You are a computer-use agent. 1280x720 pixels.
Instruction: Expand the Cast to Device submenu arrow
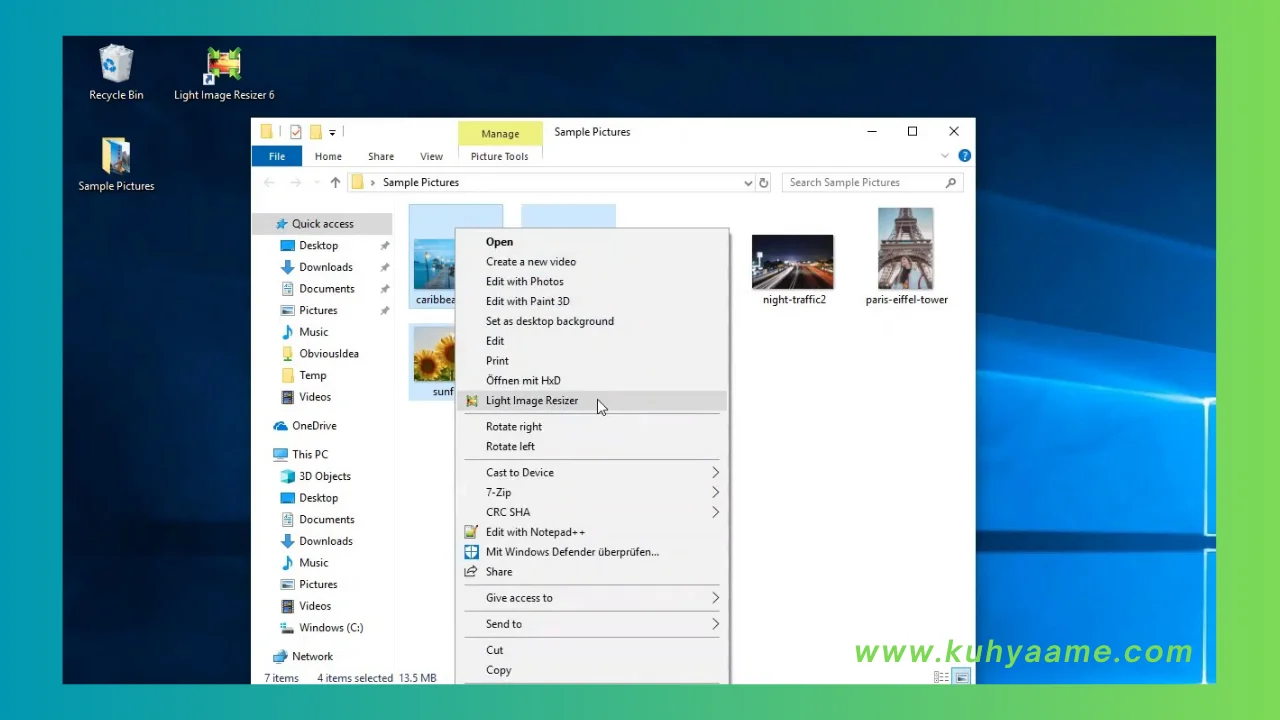coord(715,473)
